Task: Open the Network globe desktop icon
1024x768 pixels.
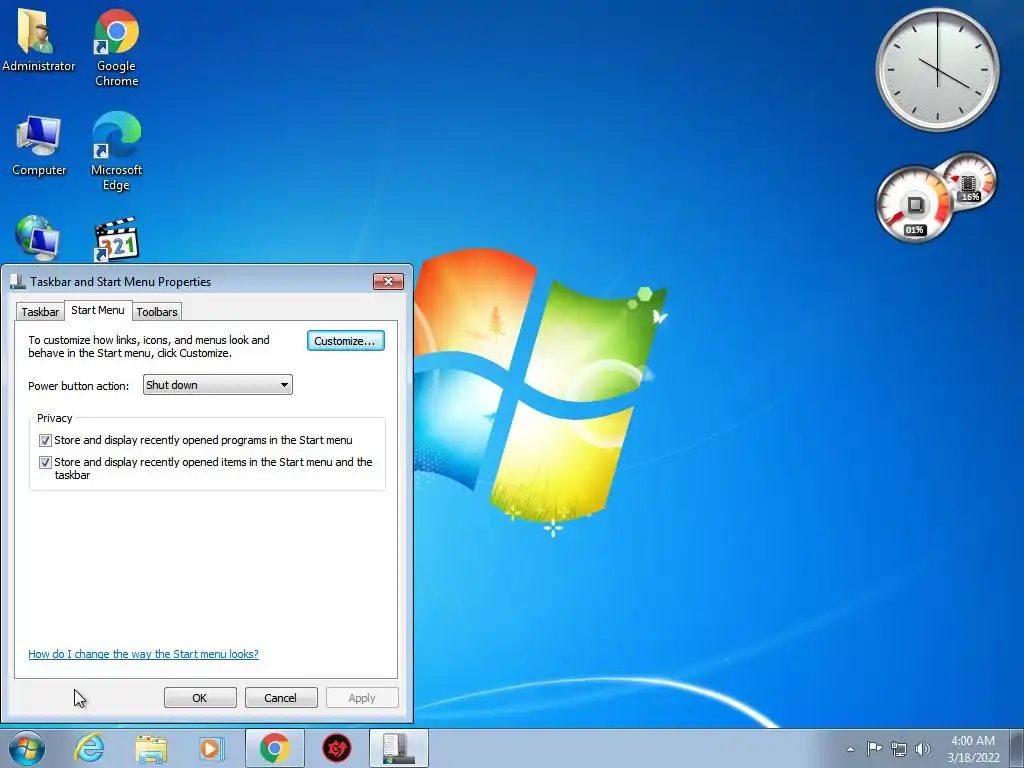Action: click(x=37, y=238)
